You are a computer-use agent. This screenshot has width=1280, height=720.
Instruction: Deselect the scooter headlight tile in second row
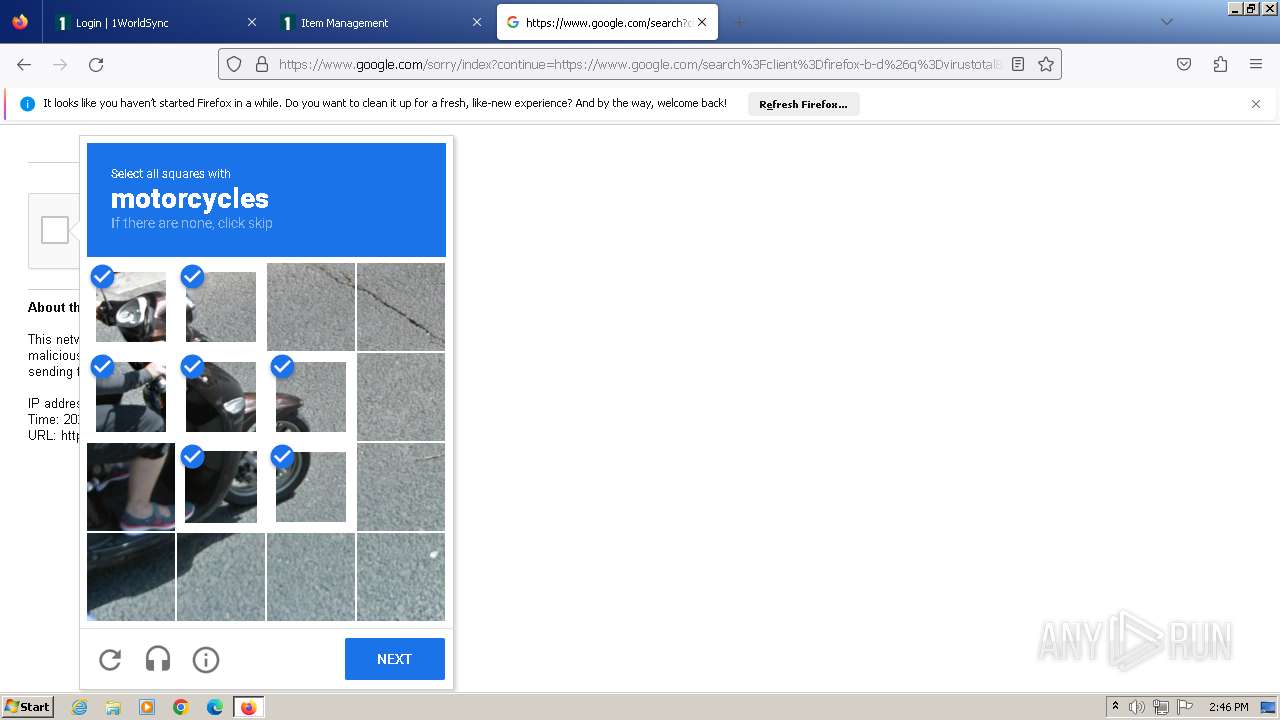click(221, 397)
